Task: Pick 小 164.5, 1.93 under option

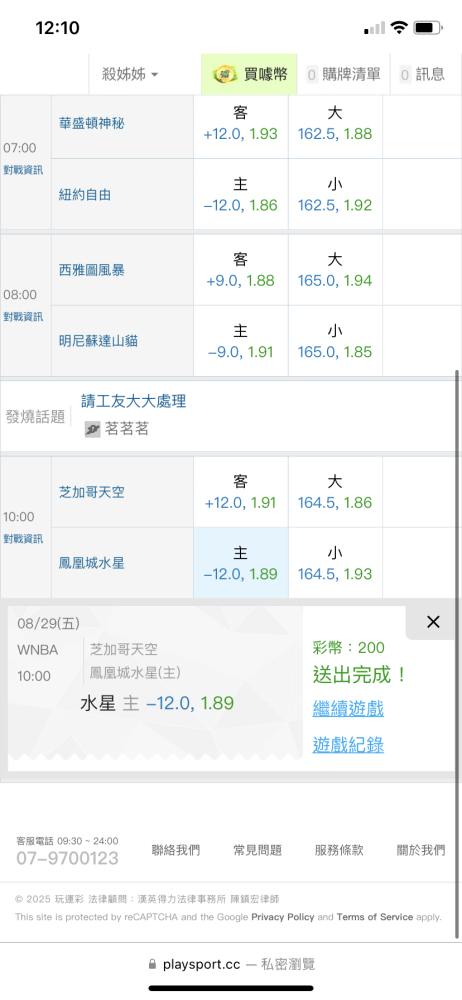Action: 335,563
